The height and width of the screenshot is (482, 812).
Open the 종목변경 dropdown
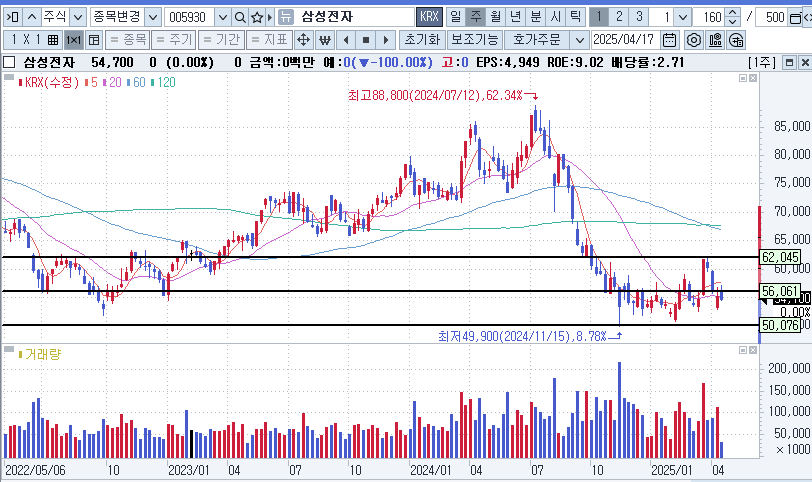pyautogui.click(x=152, y=17)
